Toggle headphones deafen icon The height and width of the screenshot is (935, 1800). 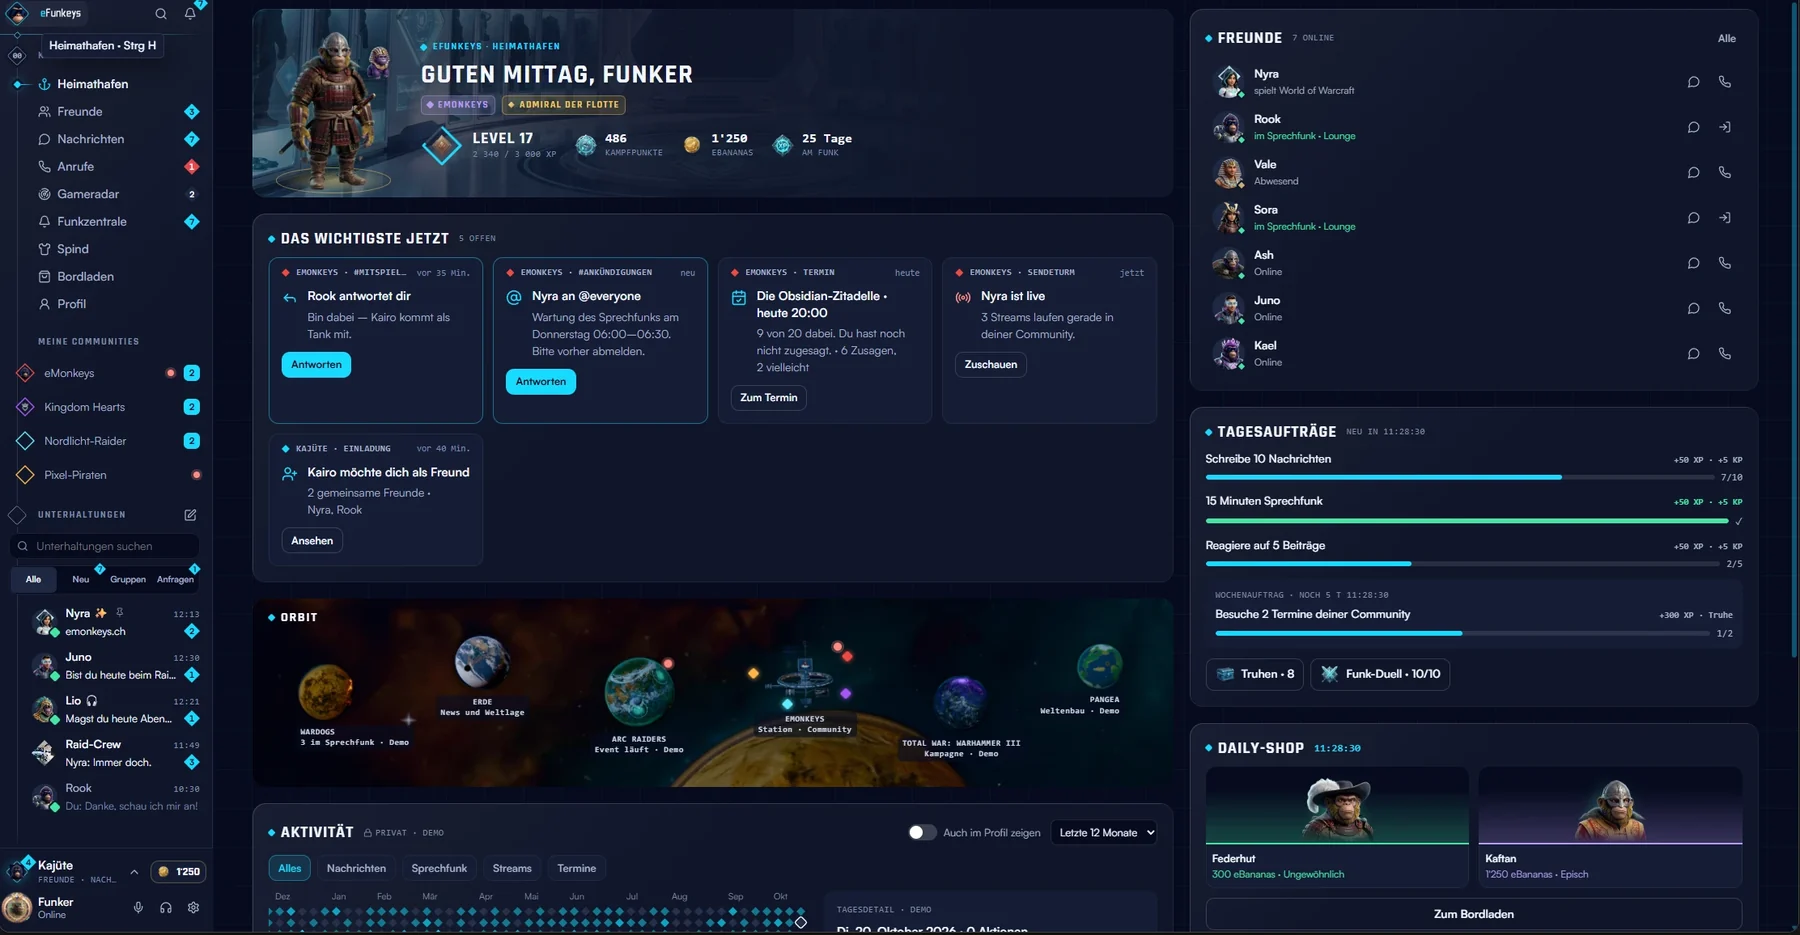point(166,908)
